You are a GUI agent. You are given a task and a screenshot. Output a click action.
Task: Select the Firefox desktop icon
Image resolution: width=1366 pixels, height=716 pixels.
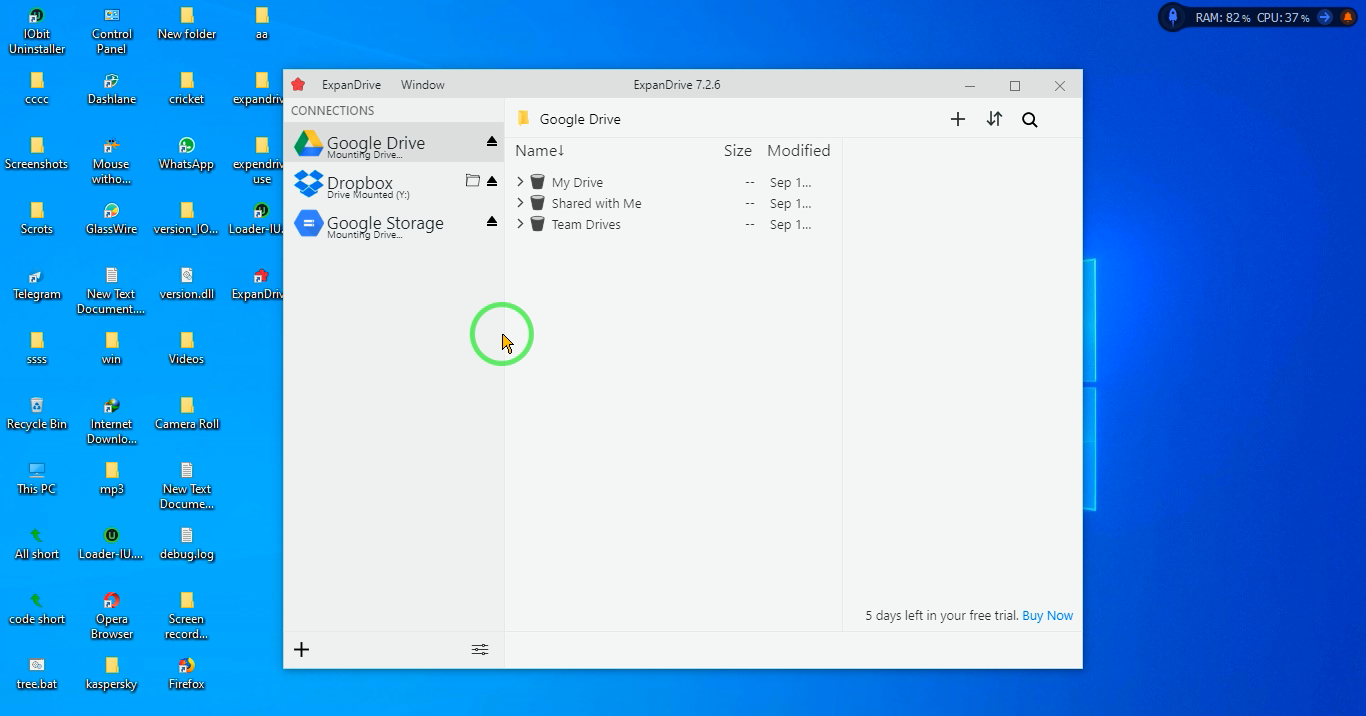(187, 673)
